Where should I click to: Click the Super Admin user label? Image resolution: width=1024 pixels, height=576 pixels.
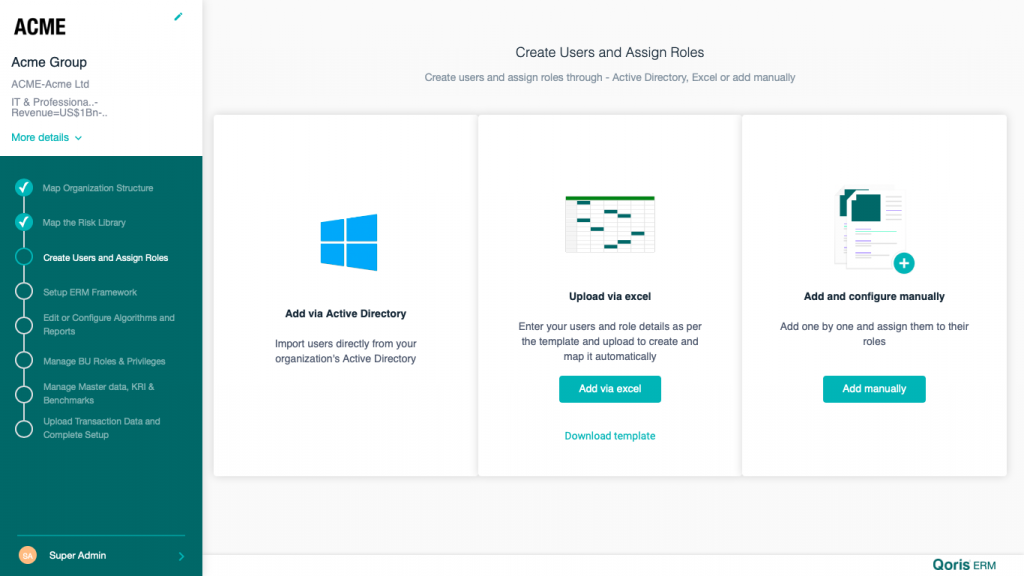(x=77, y=556)
